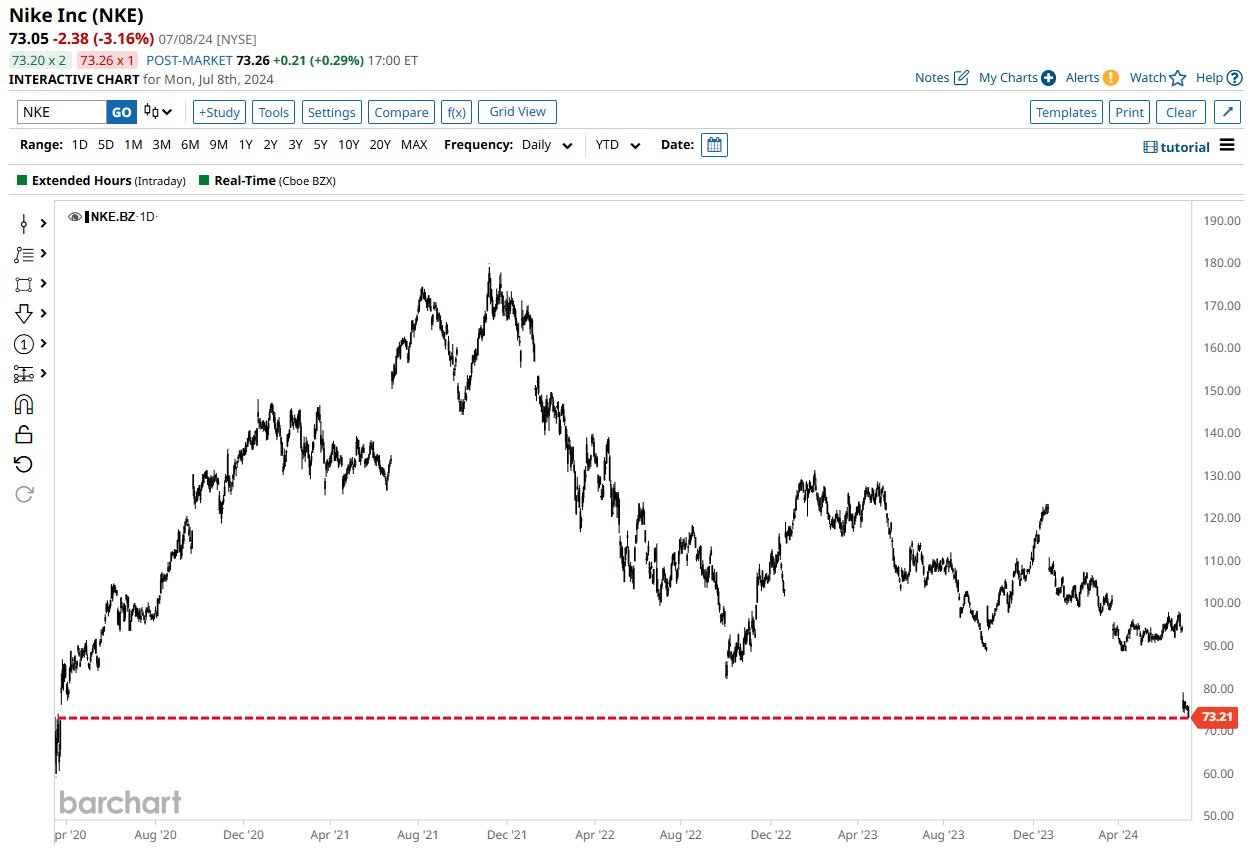Click the Clear button

tap(1181, 112)
